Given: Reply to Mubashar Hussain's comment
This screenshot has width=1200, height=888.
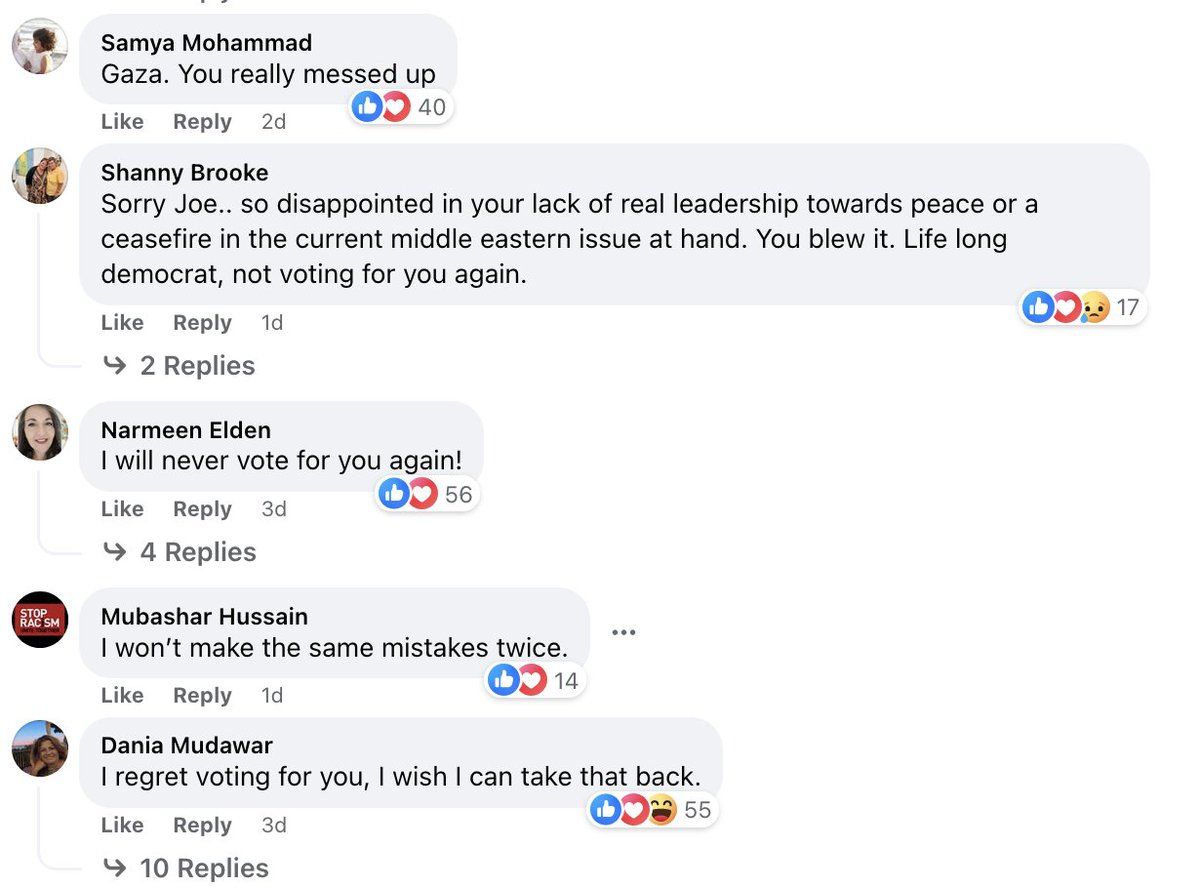Looking at the screenshot, I should (x=202, y=695).
